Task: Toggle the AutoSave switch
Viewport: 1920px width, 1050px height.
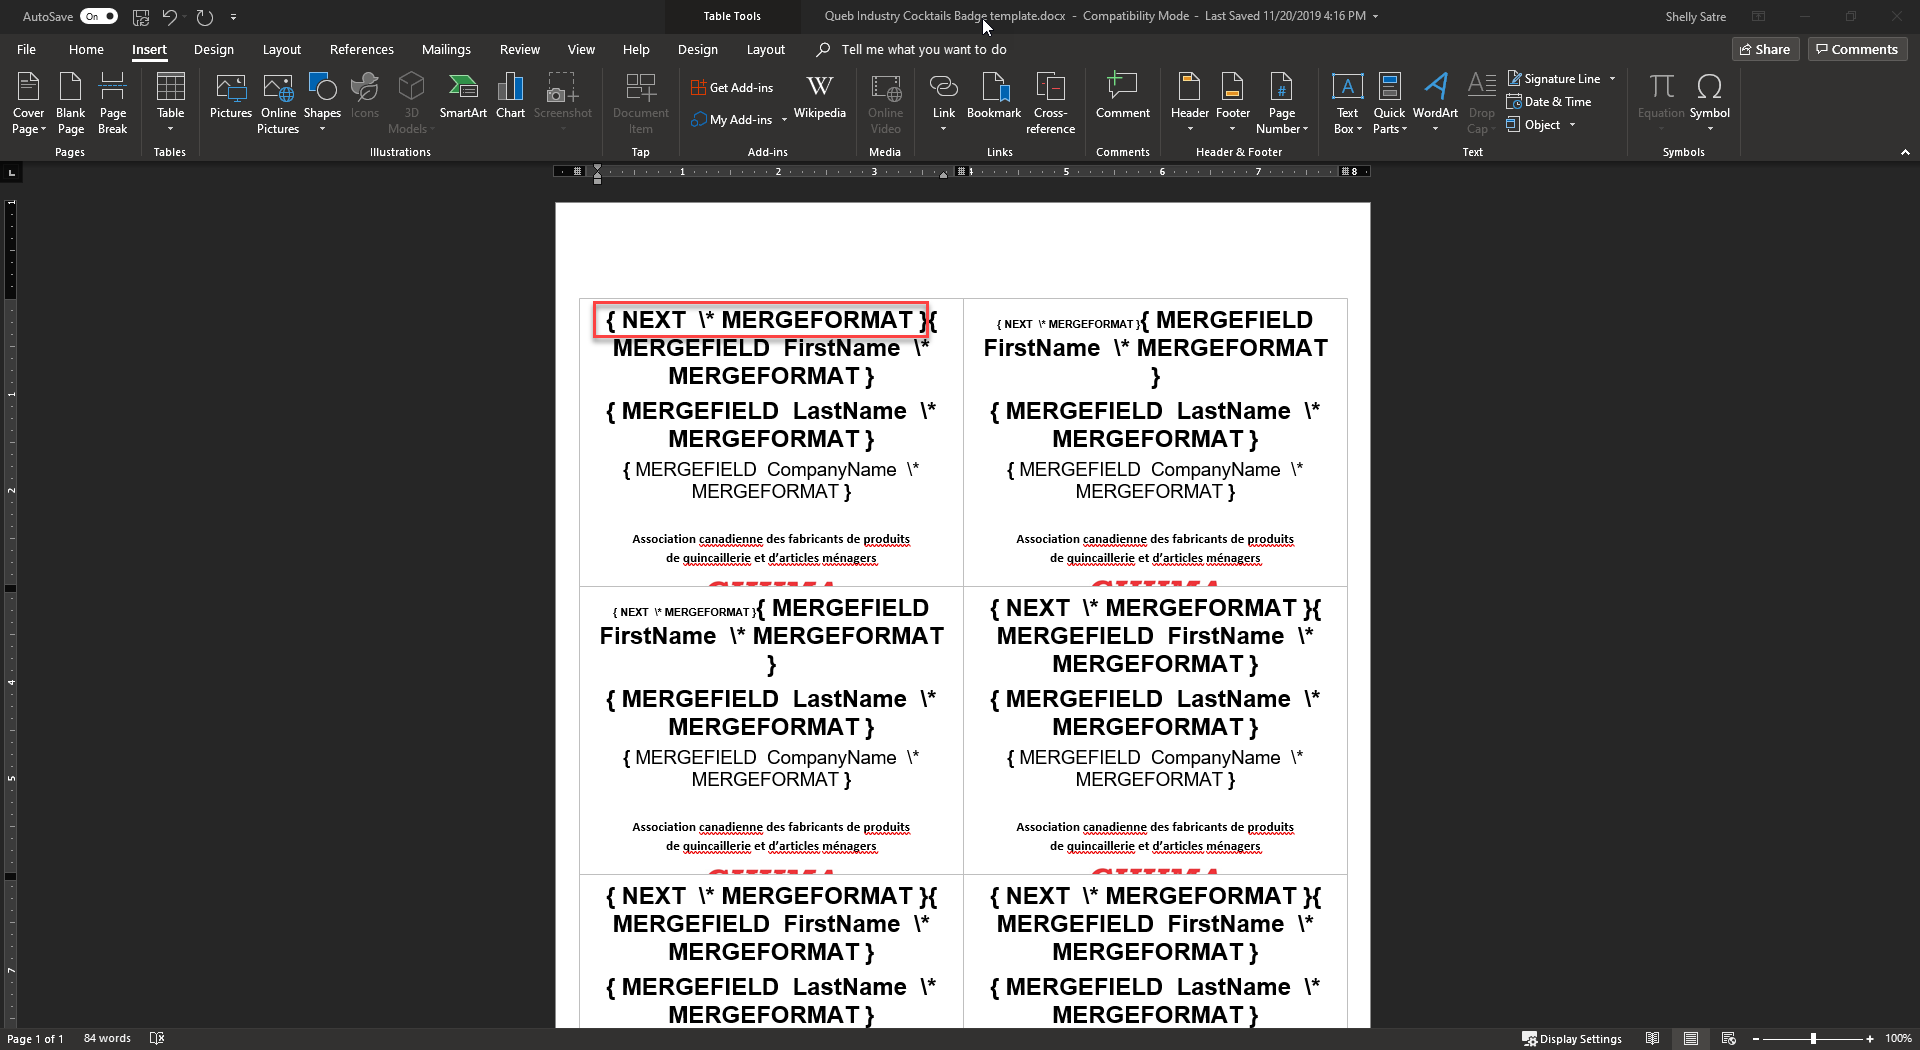Action: 99,16
